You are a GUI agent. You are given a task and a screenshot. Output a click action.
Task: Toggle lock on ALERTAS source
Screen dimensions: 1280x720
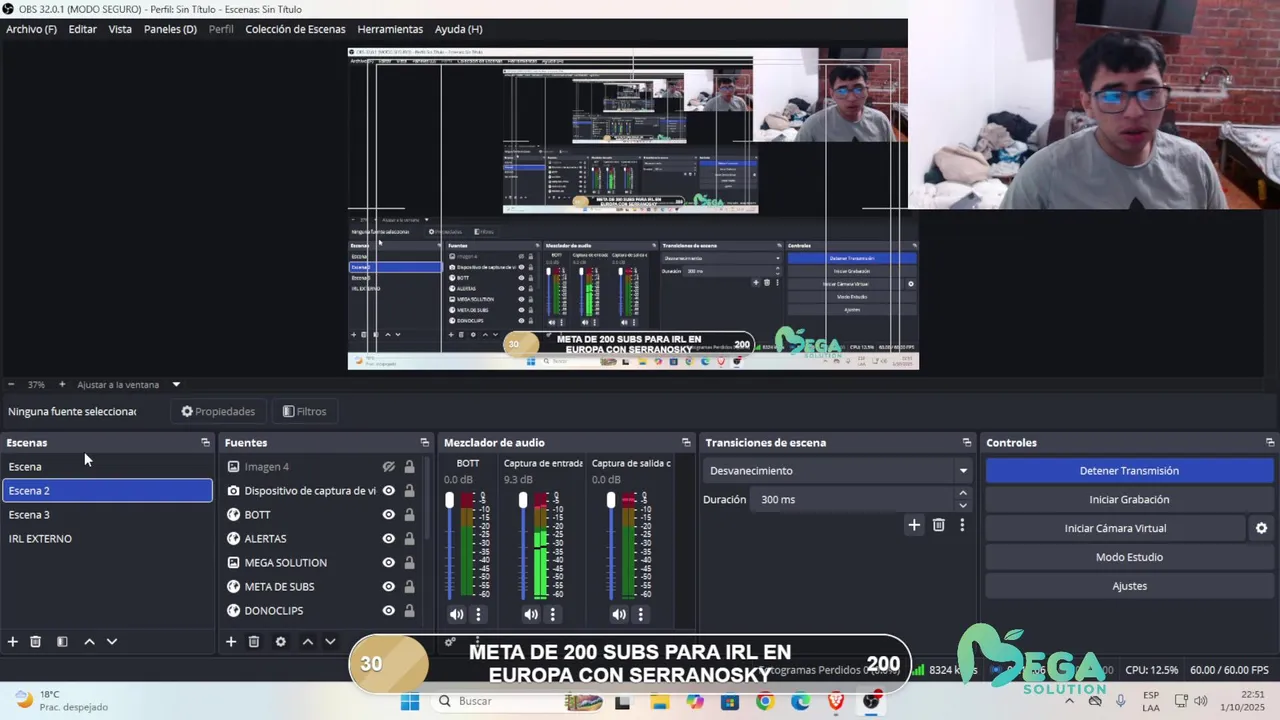click(409, 539)
